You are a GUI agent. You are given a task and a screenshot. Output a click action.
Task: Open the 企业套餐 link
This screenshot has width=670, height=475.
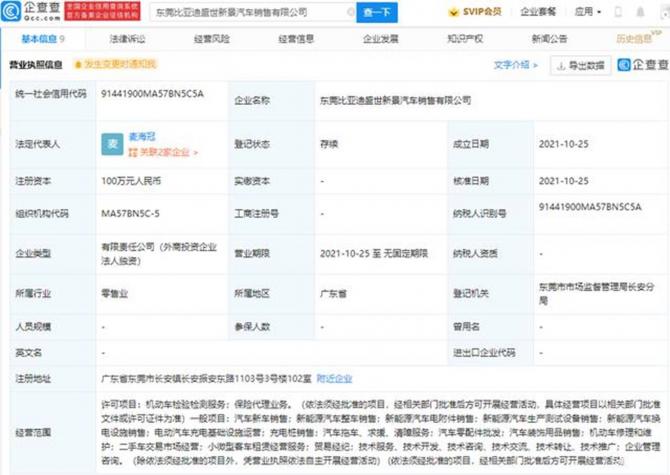[541, 12]
